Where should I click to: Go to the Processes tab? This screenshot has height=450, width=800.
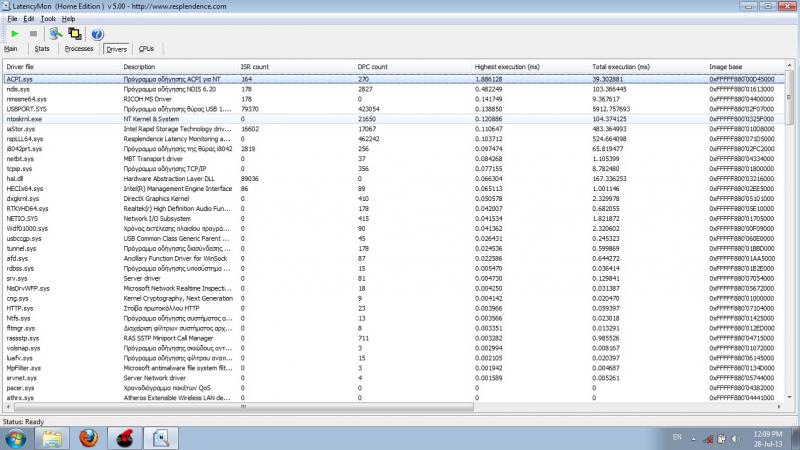pyautogui.click(x=78, y=48)
